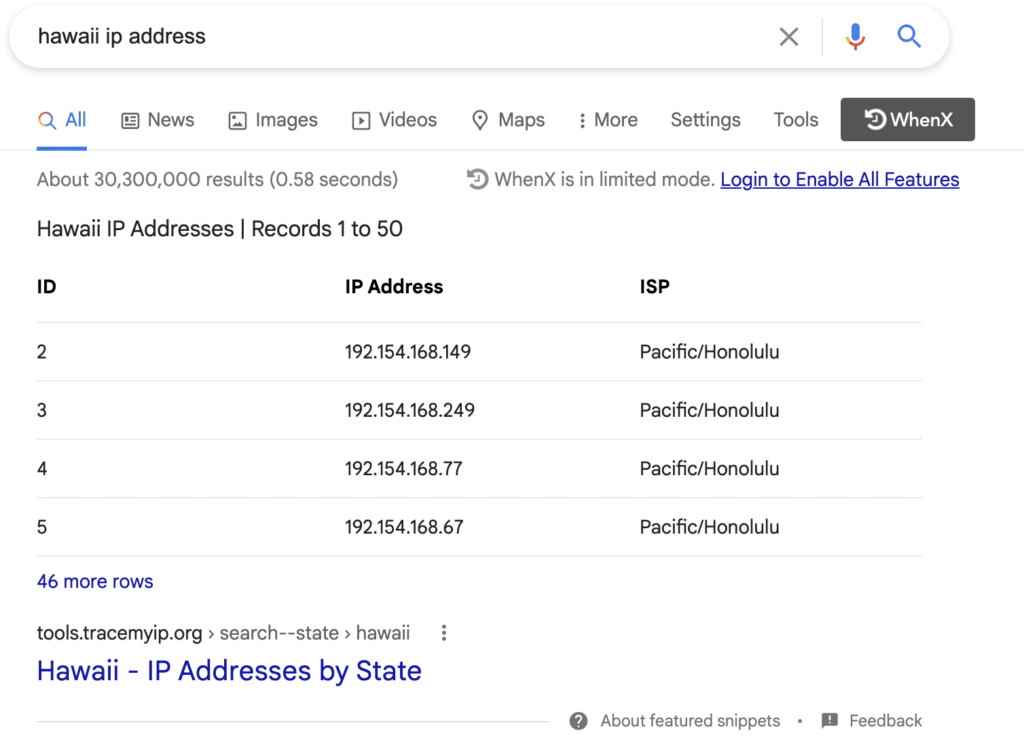Click the Feedback flag icon
The image size is (1024, 740).
tap(830, 720)
